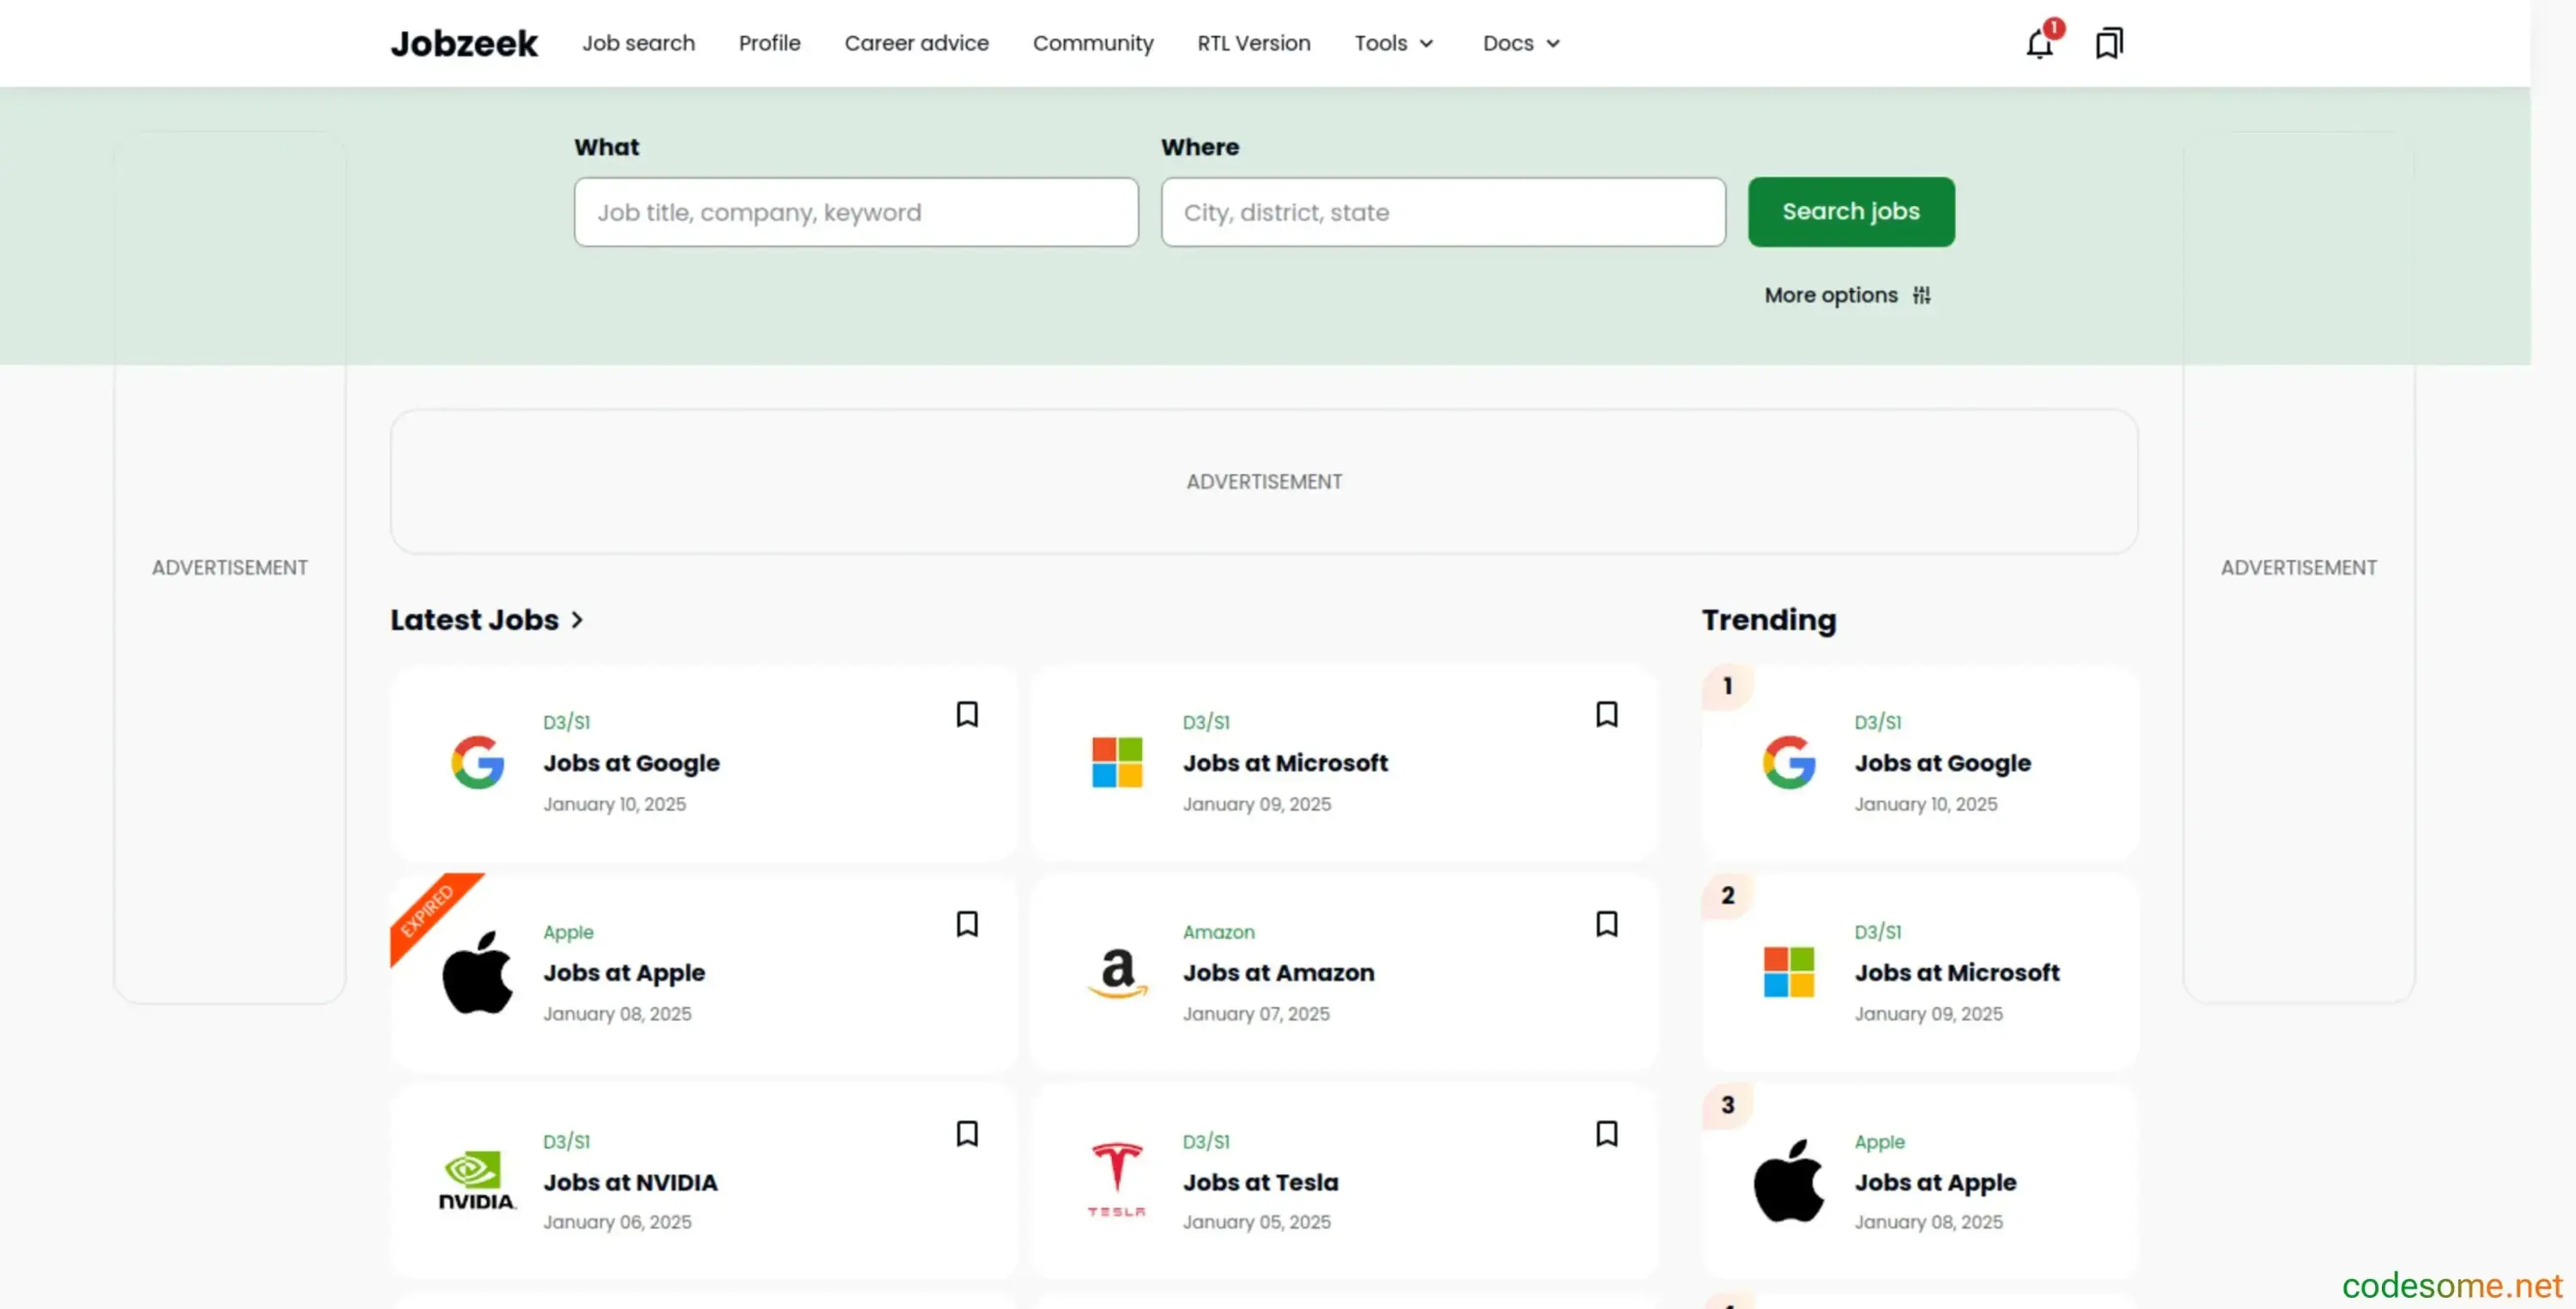Go to Career advice page
Screen dimensions: 2576x1309
(916, 43)
